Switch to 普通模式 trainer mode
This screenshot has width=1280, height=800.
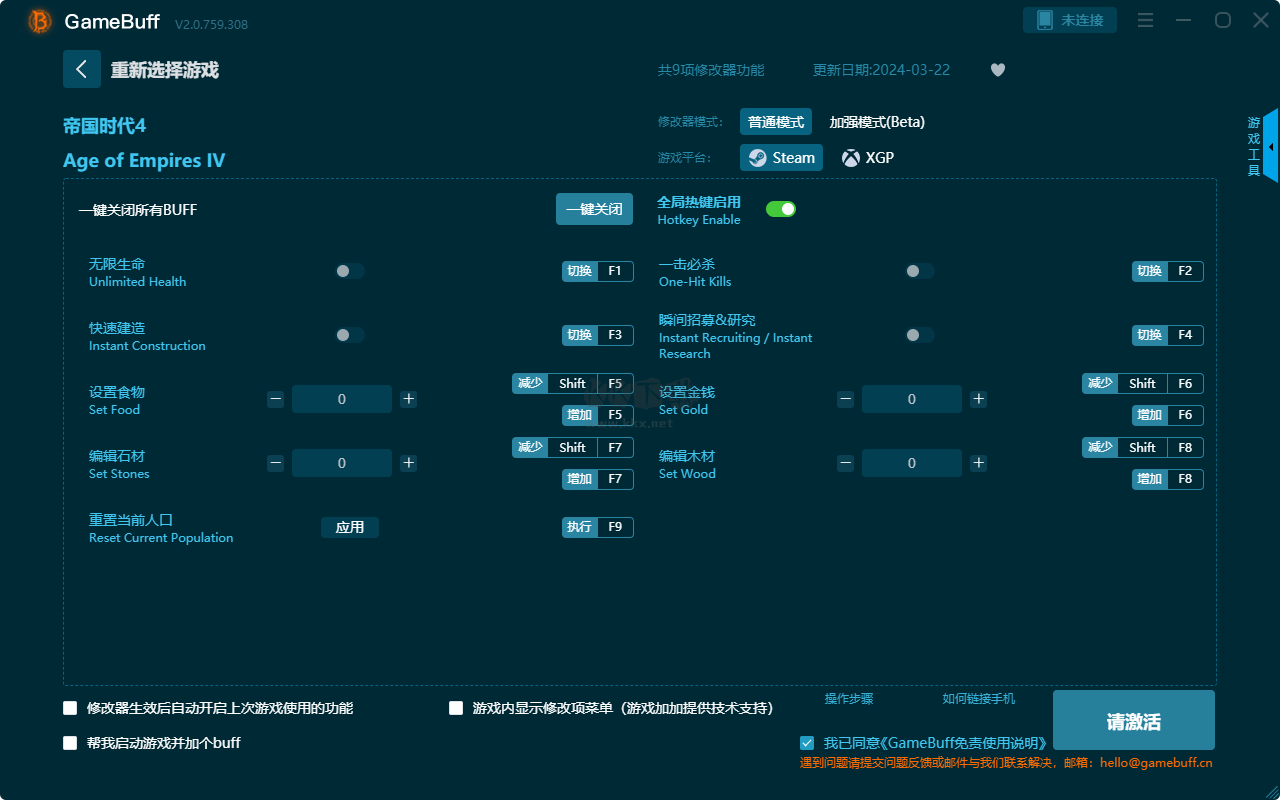pos(776,122)
